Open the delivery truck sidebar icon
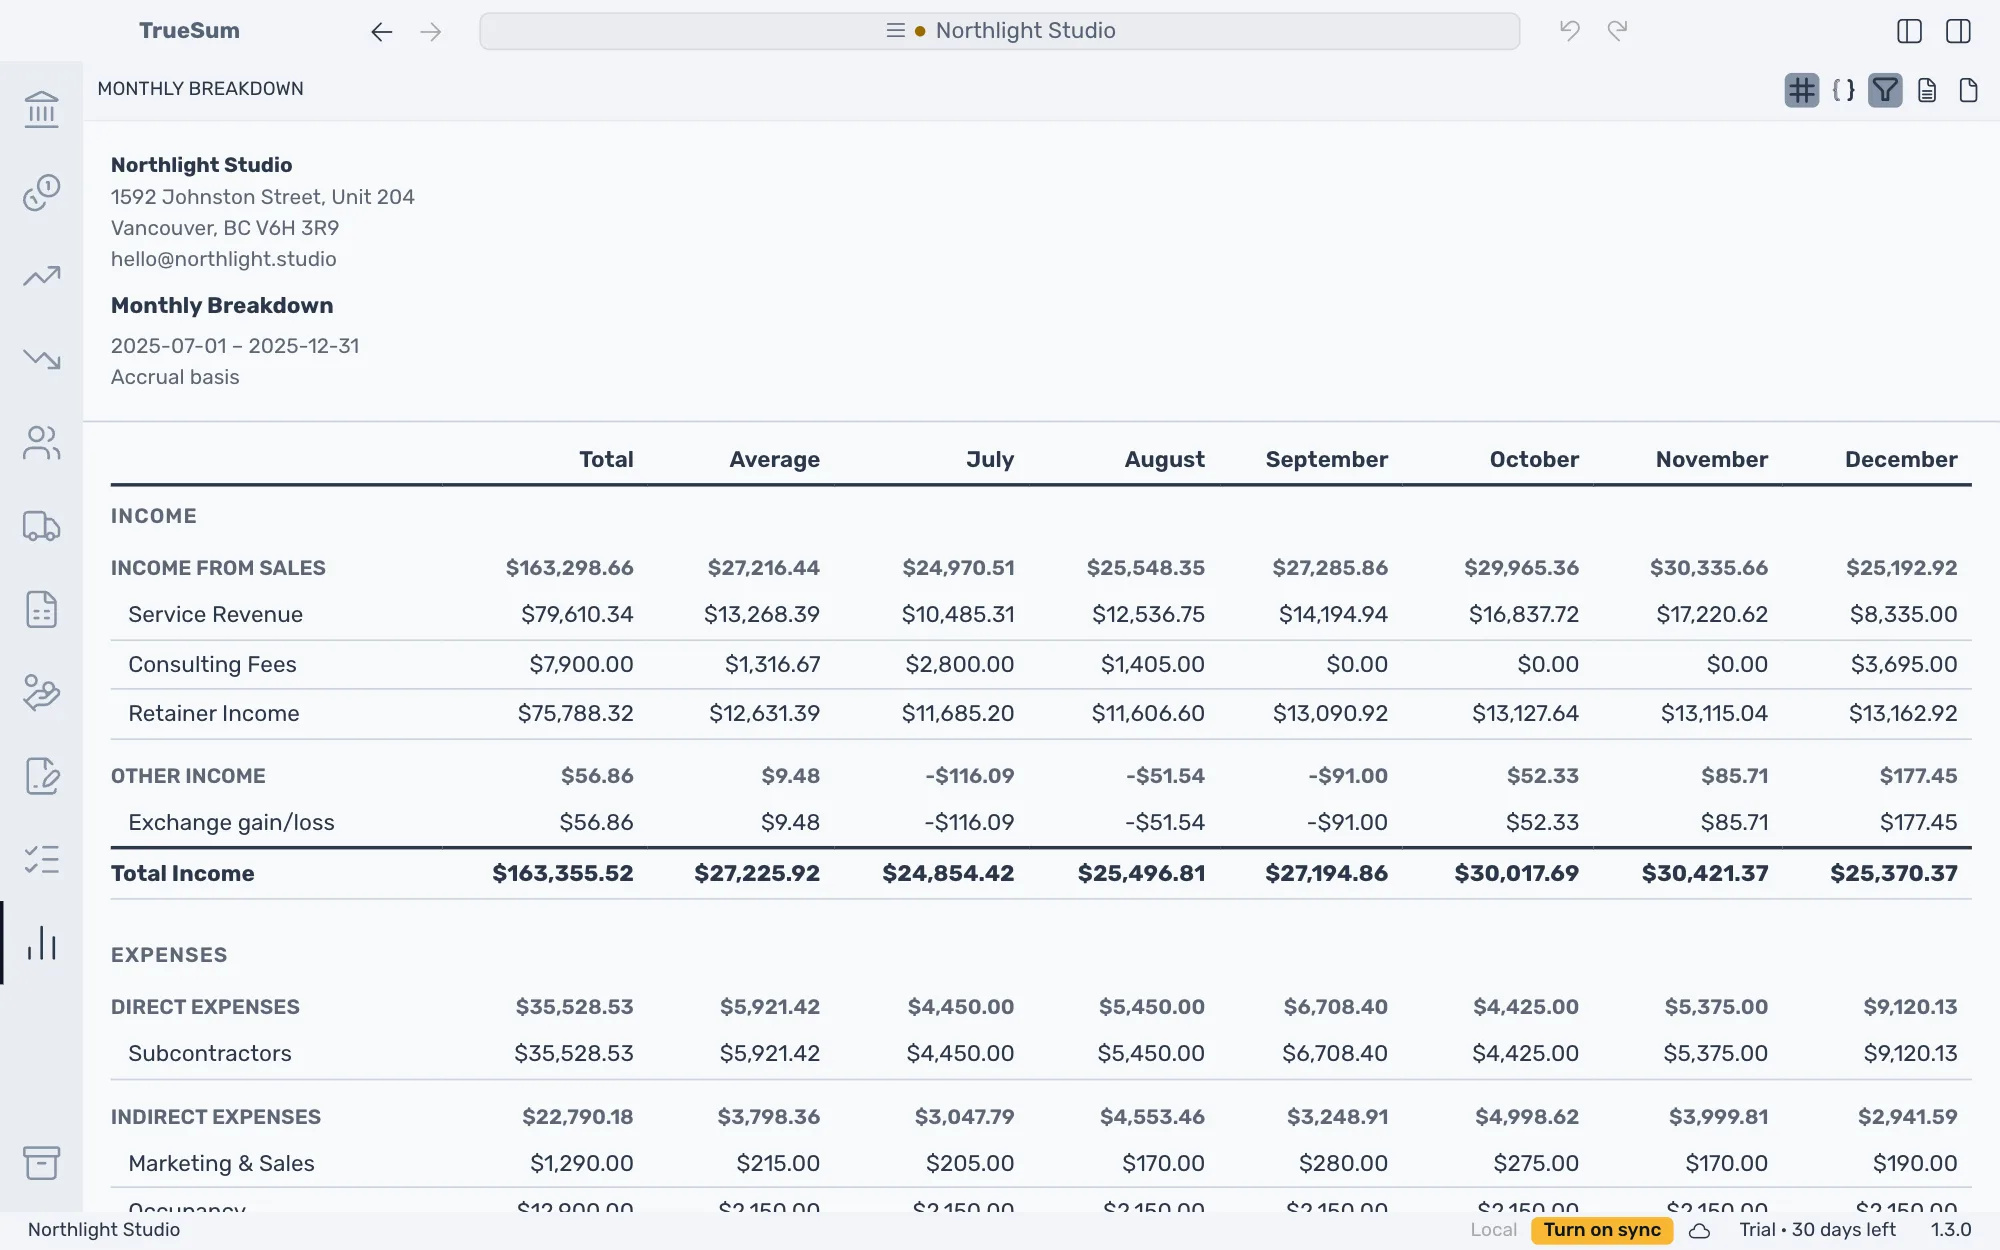This screenshot has width=2000, height=1250. click(41, 526)
